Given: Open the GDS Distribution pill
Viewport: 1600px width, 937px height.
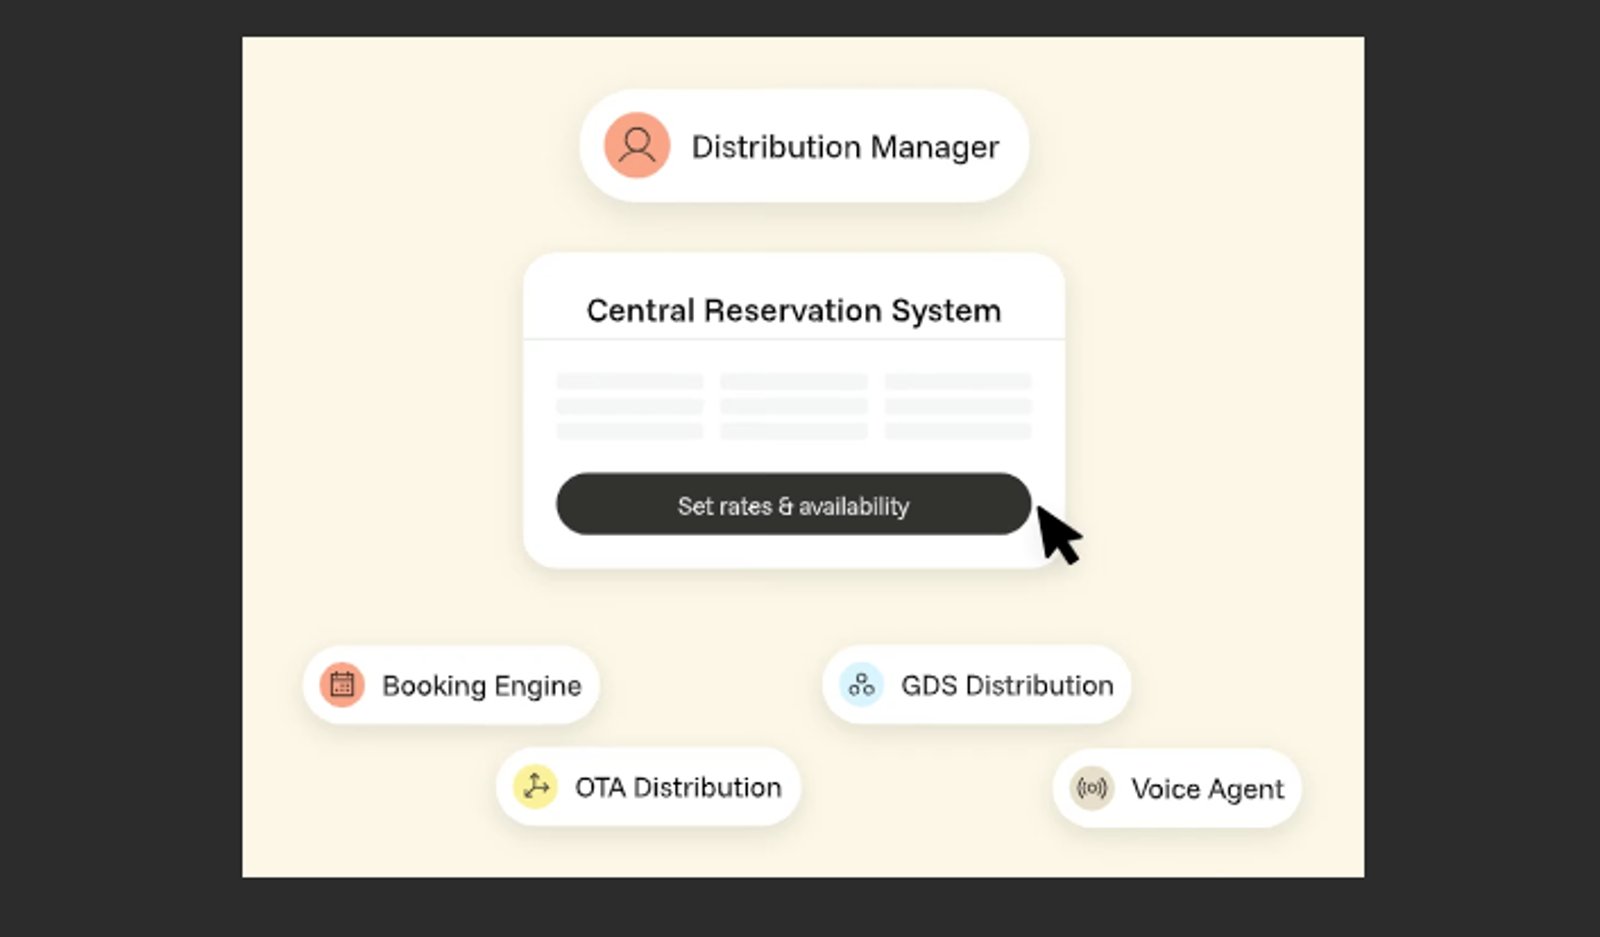Looking at the screenshot, I should (x=976, y=685).
